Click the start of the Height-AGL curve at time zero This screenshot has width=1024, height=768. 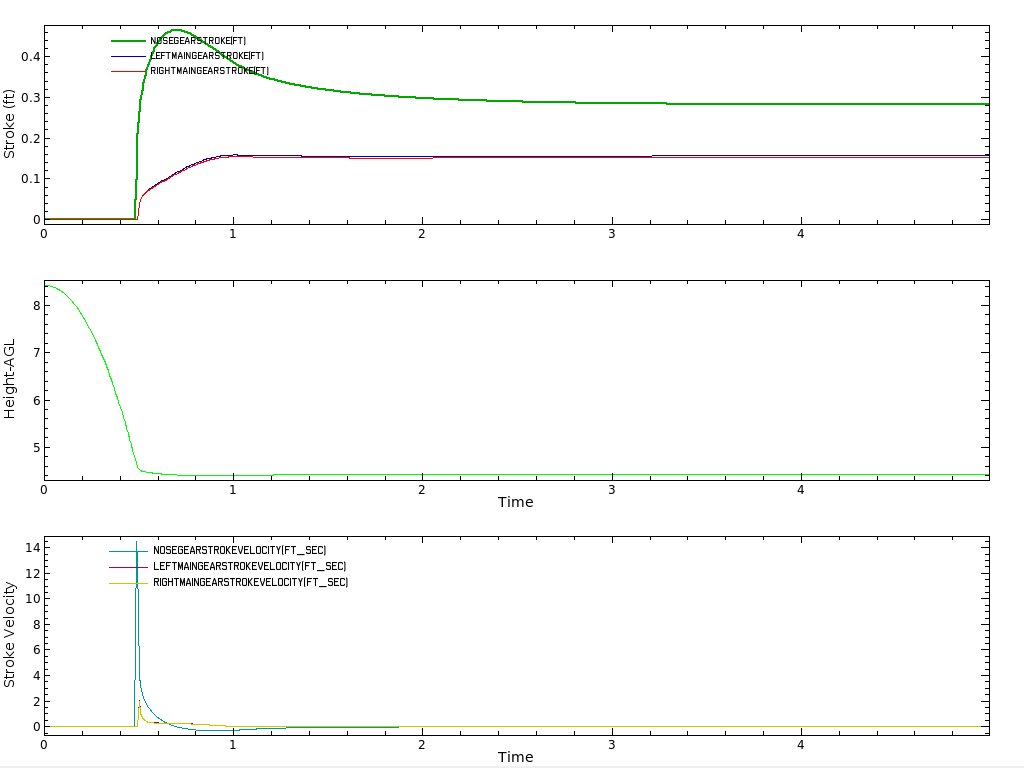(46, 286)
